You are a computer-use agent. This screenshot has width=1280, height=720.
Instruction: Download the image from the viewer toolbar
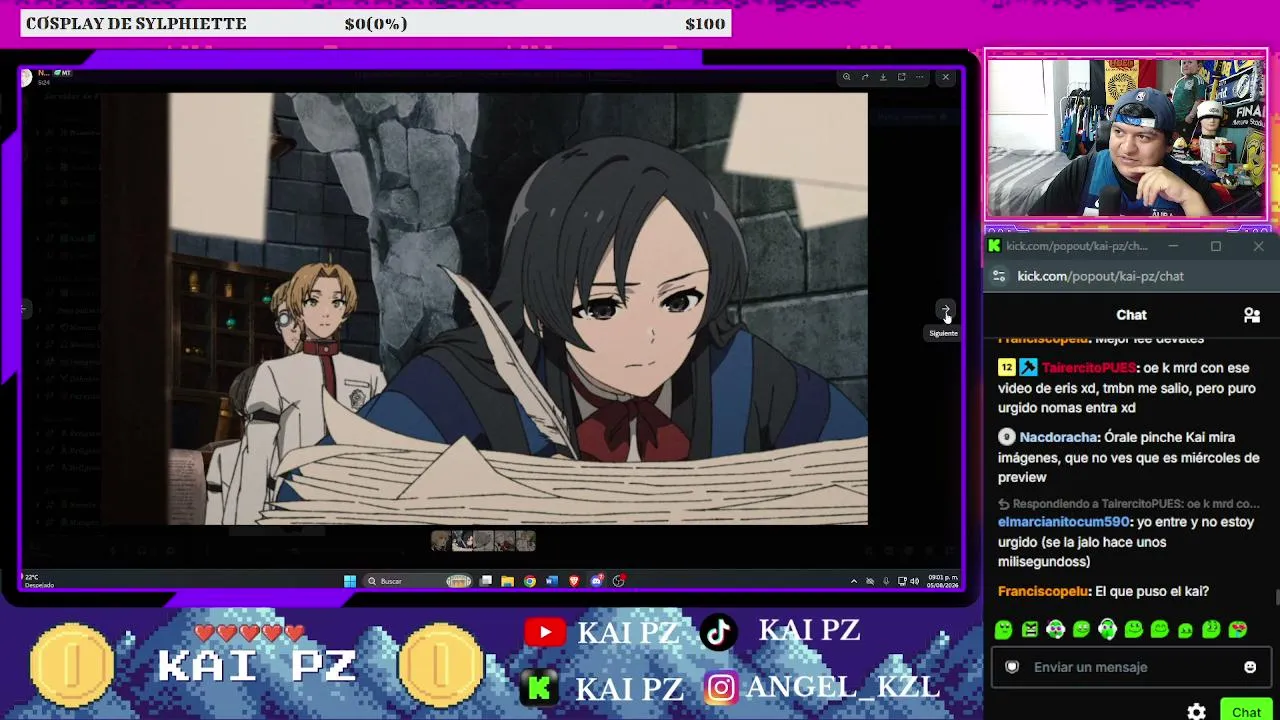tap(883, 77)
